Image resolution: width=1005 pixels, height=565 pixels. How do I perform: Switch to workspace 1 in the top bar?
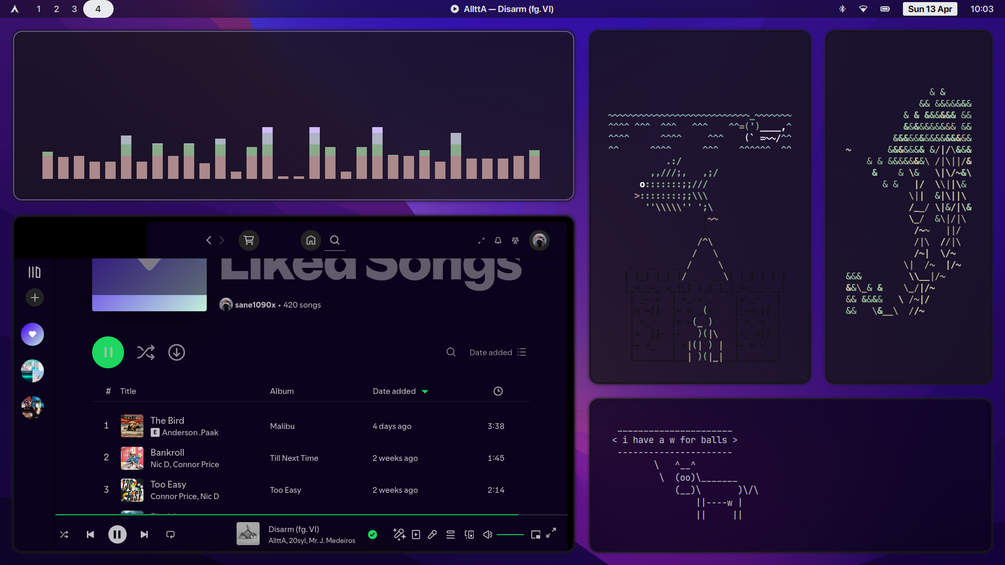(x=38, y=9)
